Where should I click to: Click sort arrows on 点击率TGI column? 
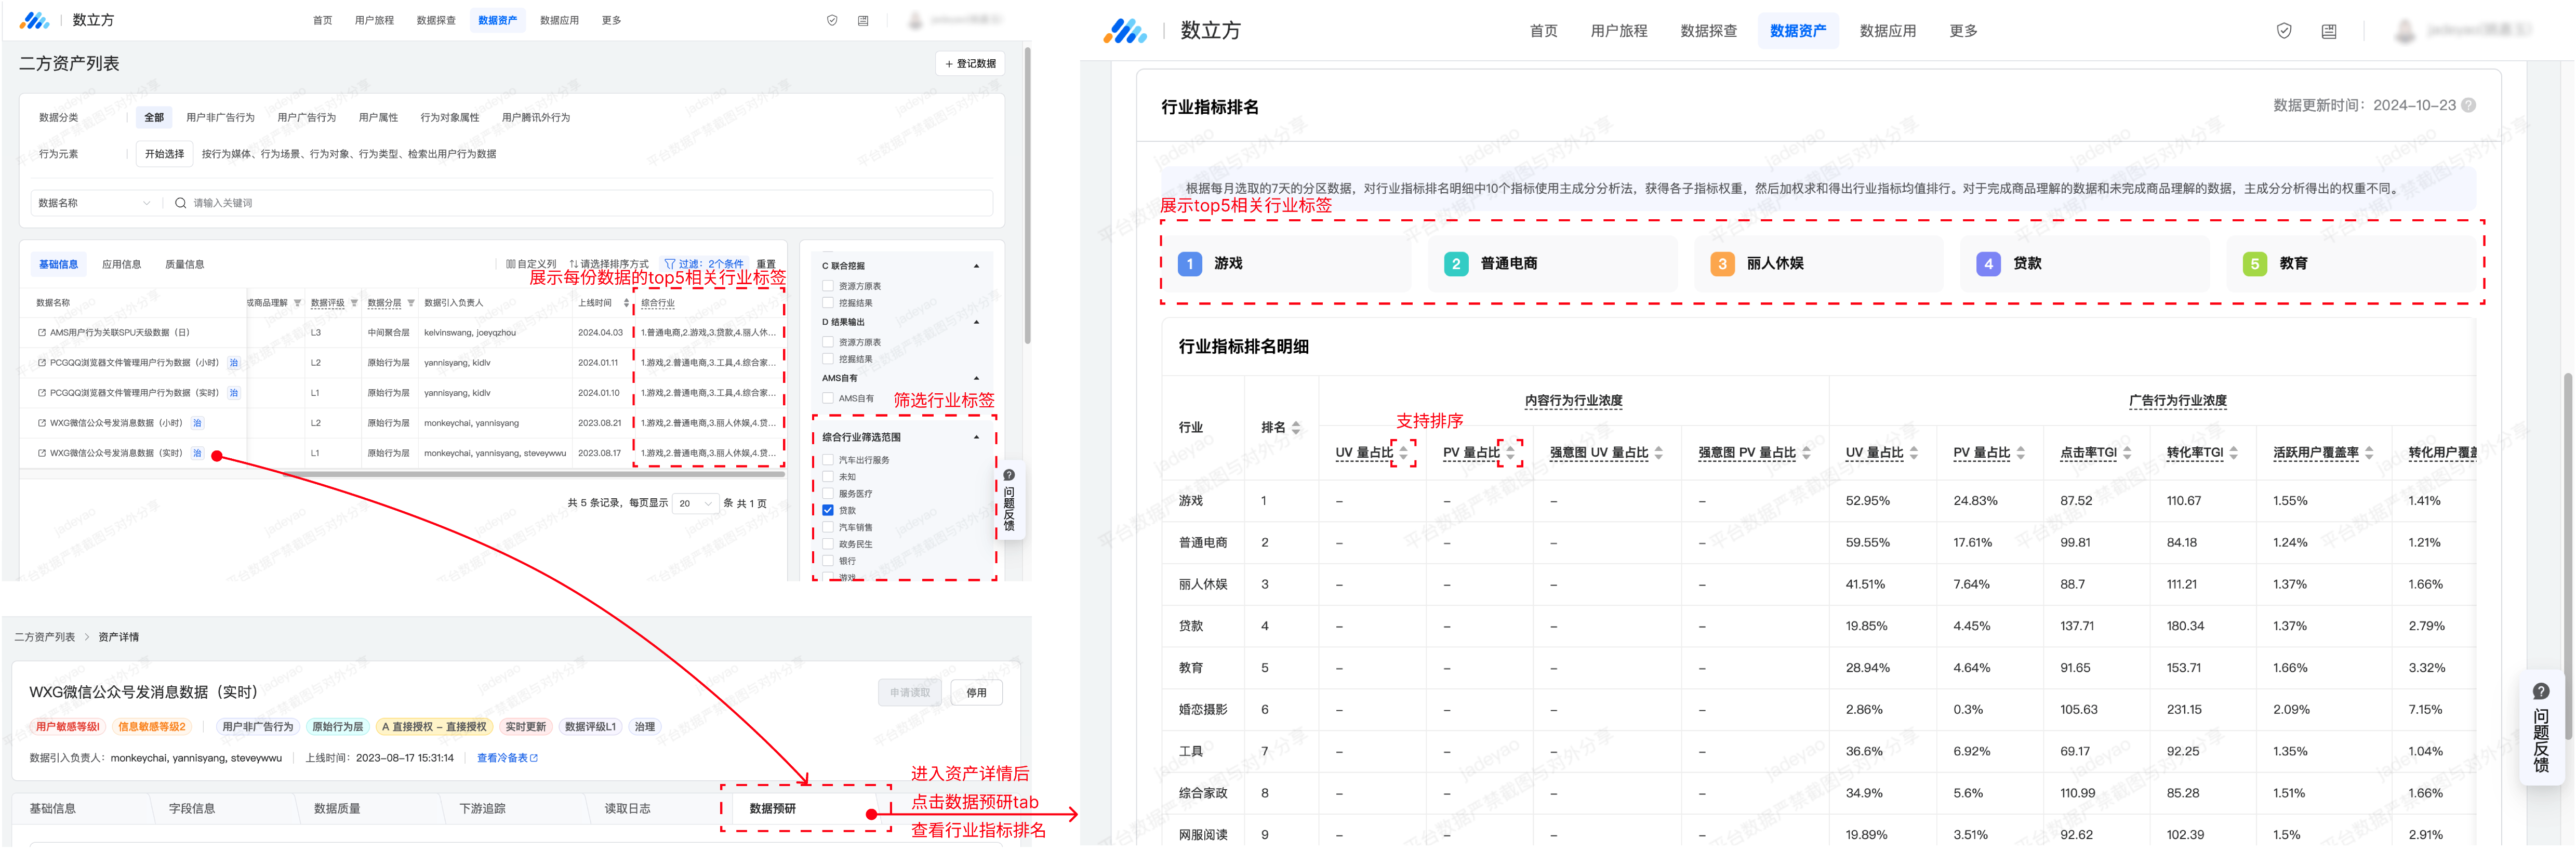click(x=2127, y=453)
